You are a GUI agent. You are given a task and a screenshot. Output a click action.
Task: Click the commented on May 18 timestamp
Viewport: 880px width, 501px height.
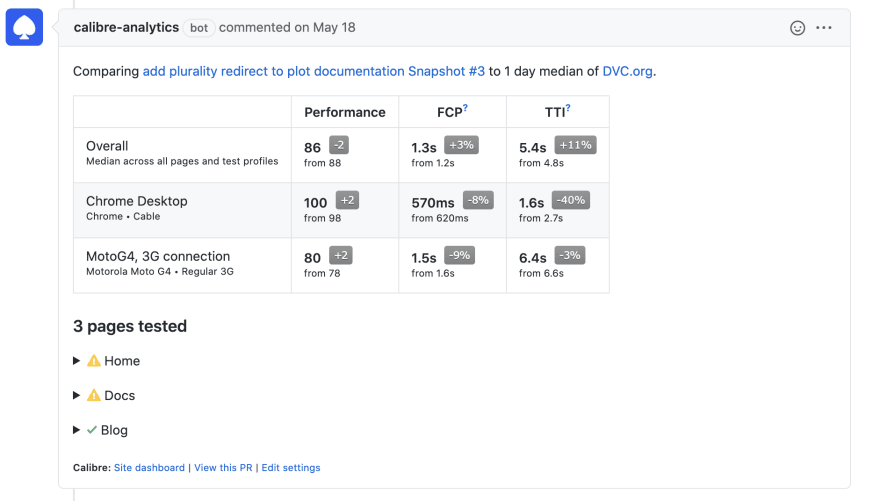(287, 27)
